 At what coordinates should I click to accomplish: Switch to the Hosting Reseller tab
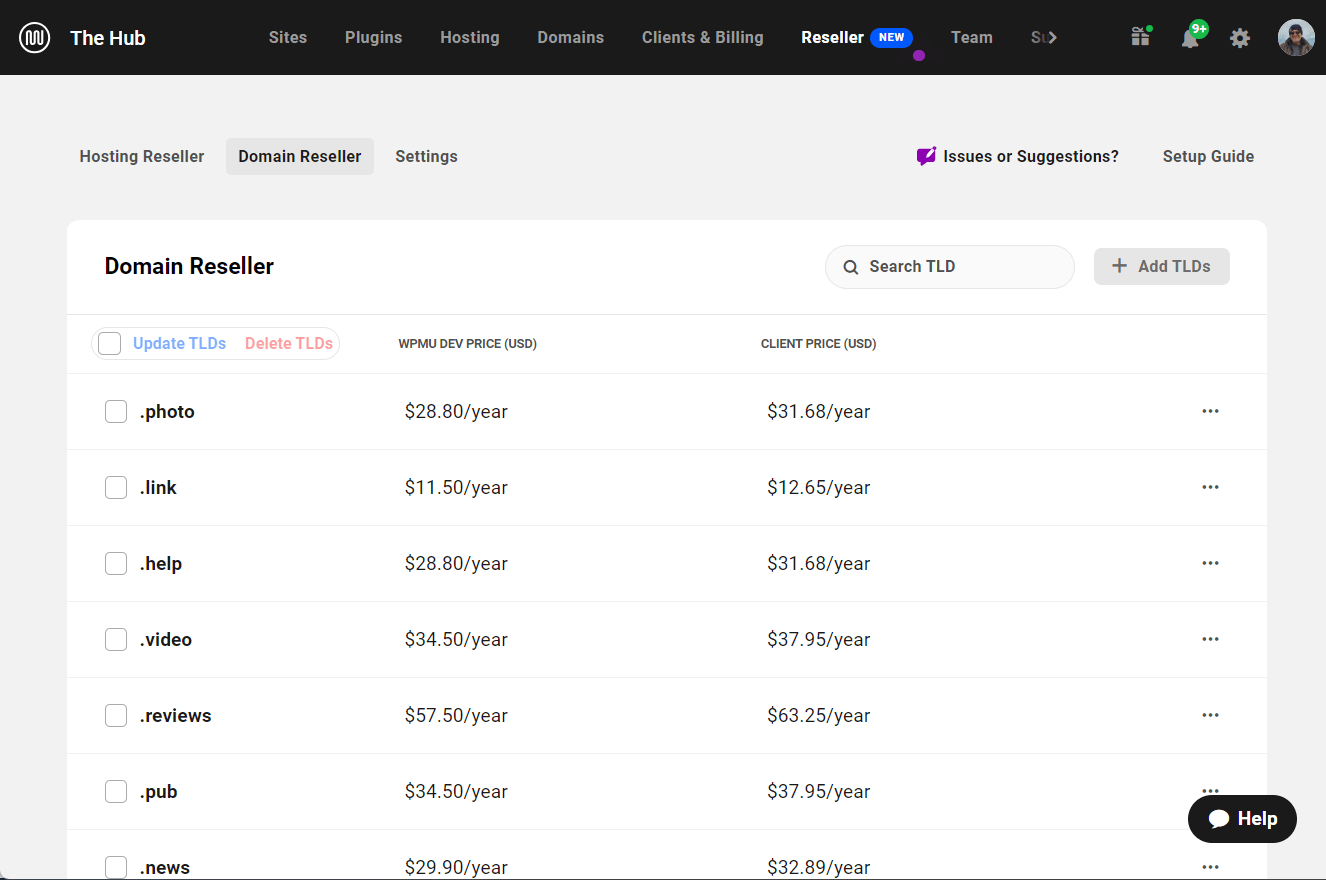pyautogui.click(x=141, y=156)
